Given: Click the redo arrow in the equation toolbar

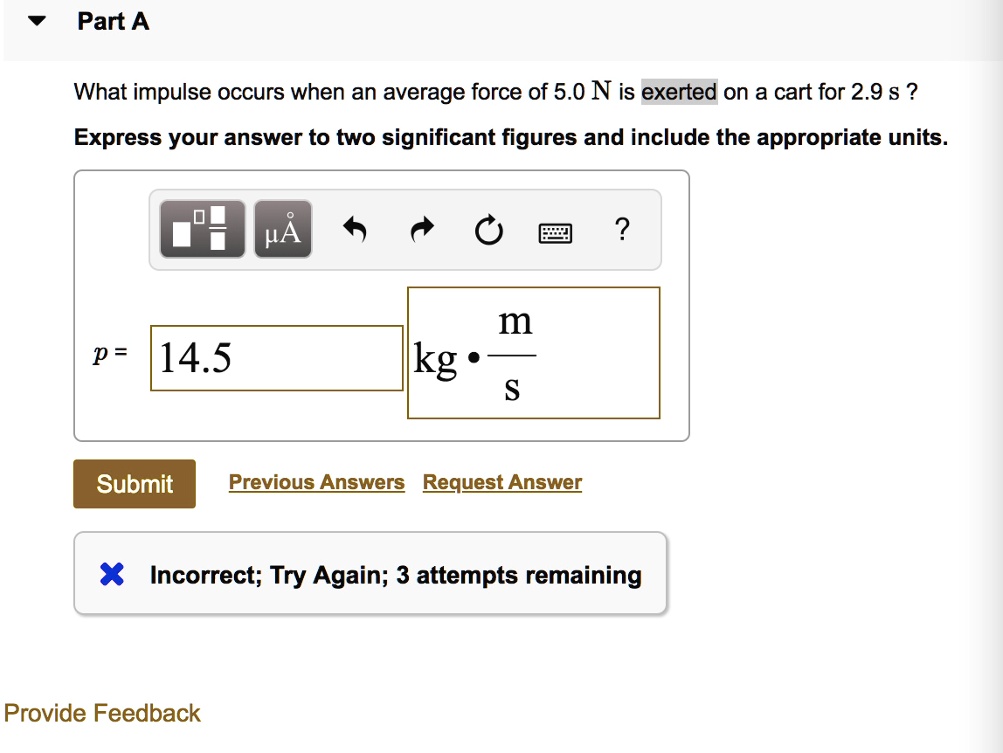Looking at the screenshot, I should [421, 228].
